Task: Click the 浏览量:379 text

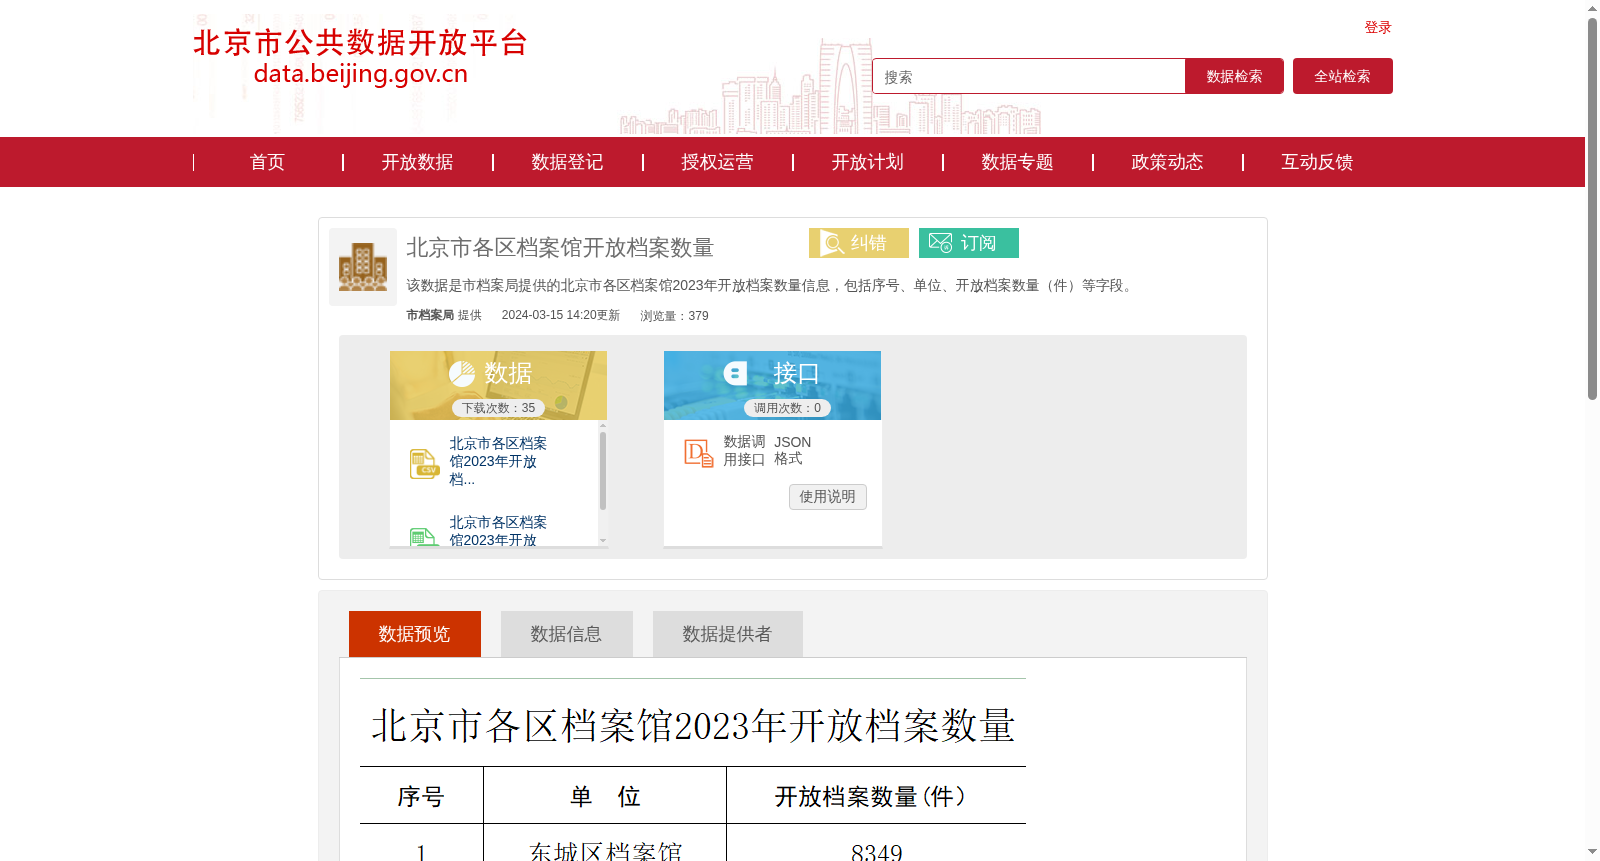Action: pyautogui.click(x=675, y=315)
